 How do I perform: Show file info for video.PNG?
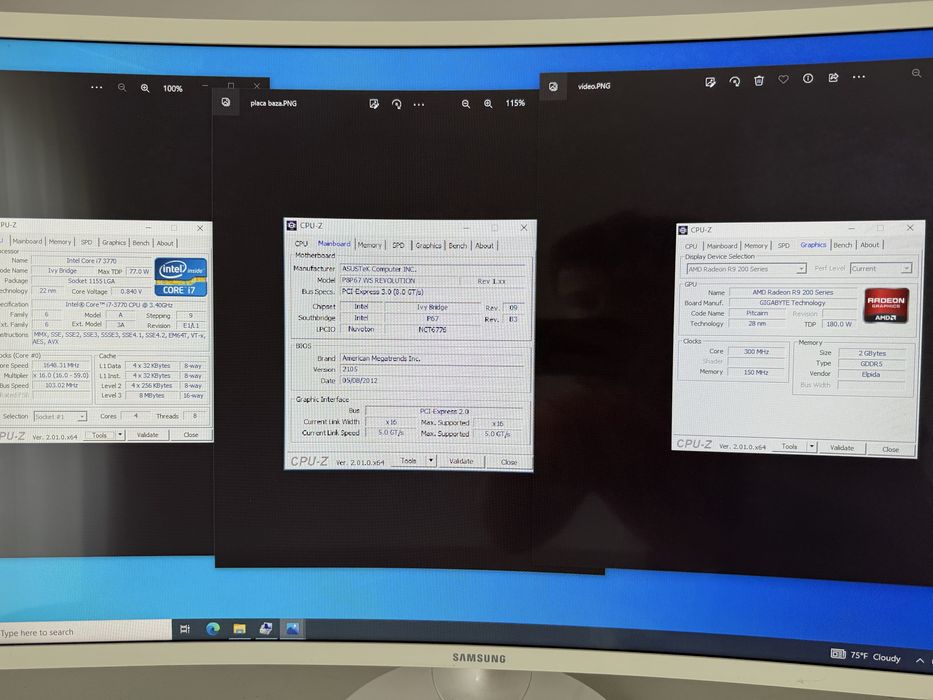pyautogui.click(x=807, y=79)
